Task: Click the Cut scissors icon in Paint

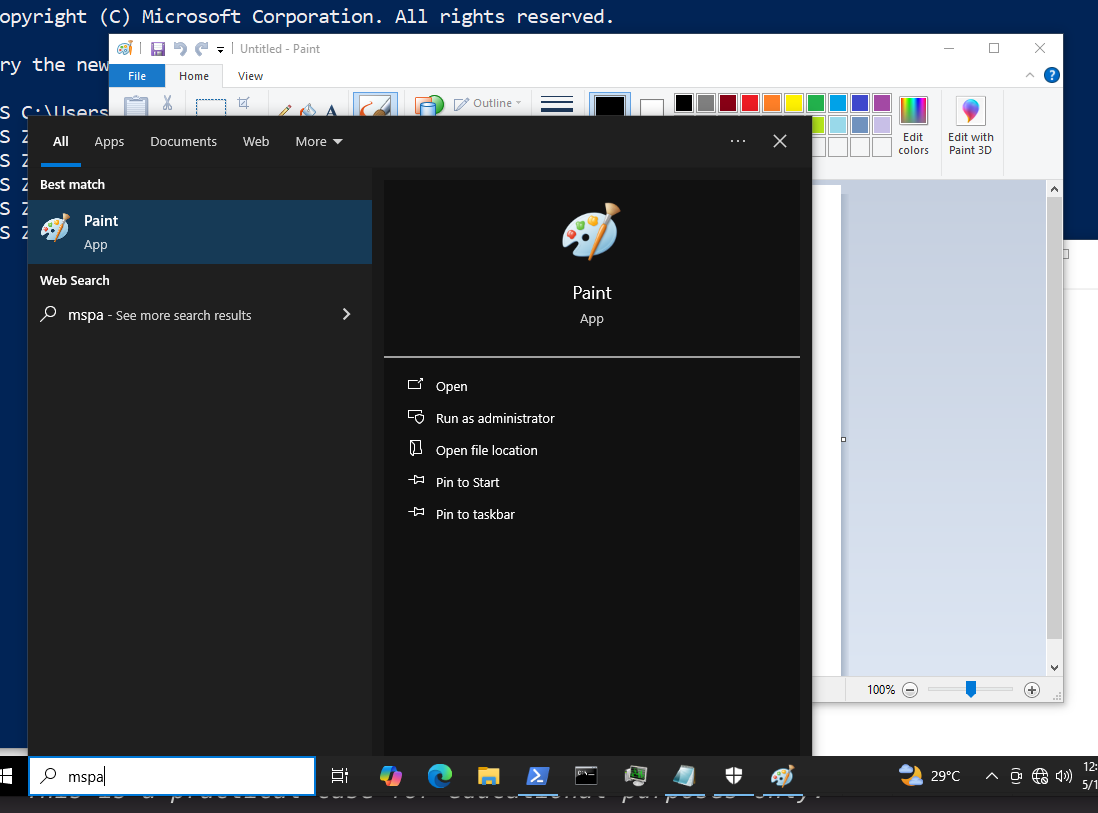Action: [167, 103]
